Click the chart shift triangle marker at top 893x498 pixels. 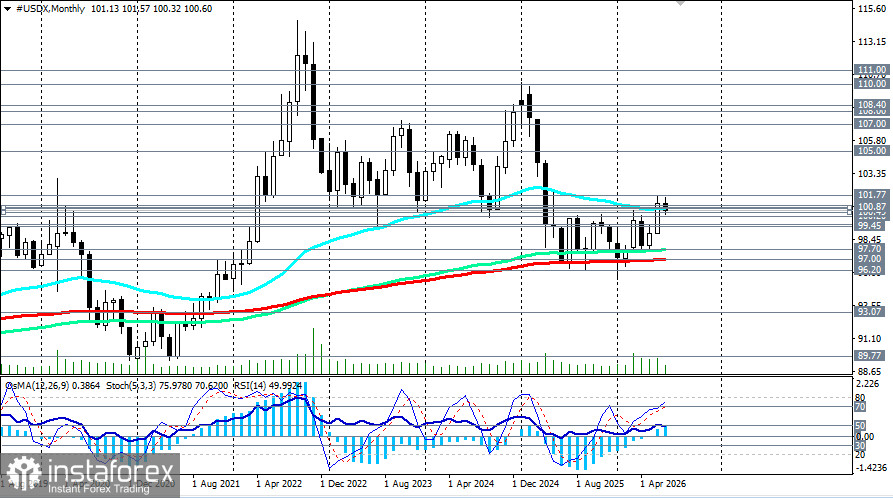(680, 3)
